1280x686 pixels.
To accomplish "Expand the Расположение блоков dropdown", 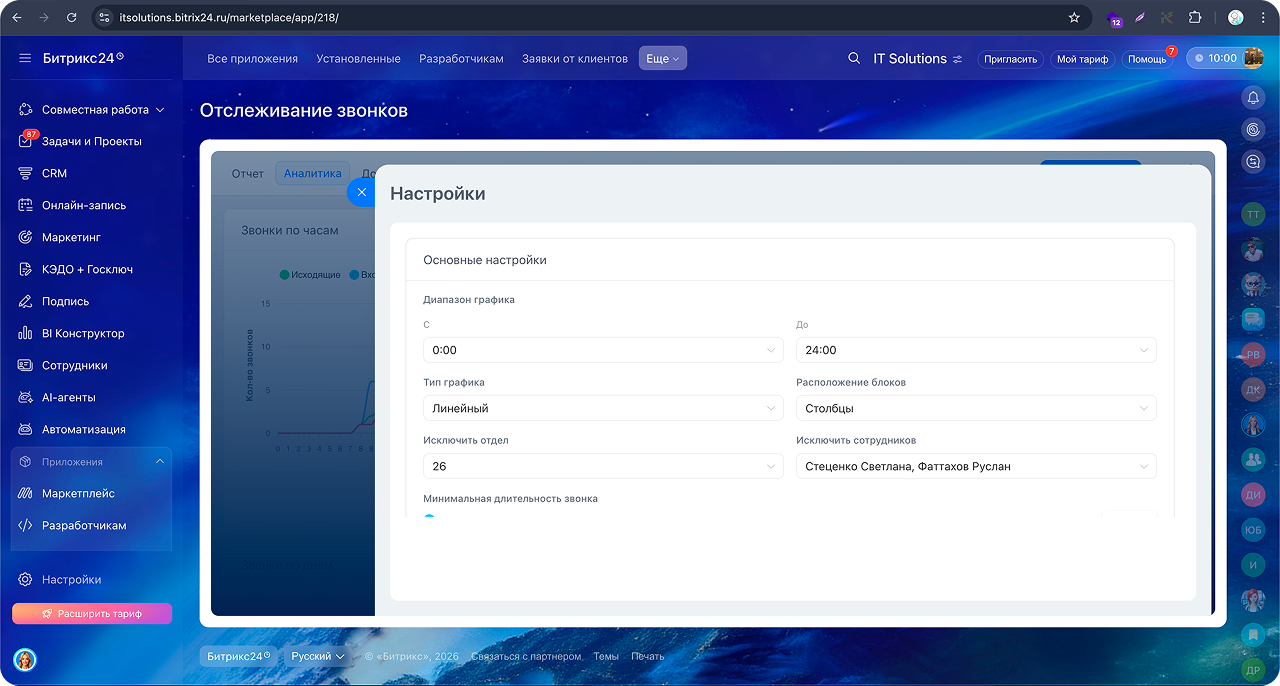I will tap(976, 408).
